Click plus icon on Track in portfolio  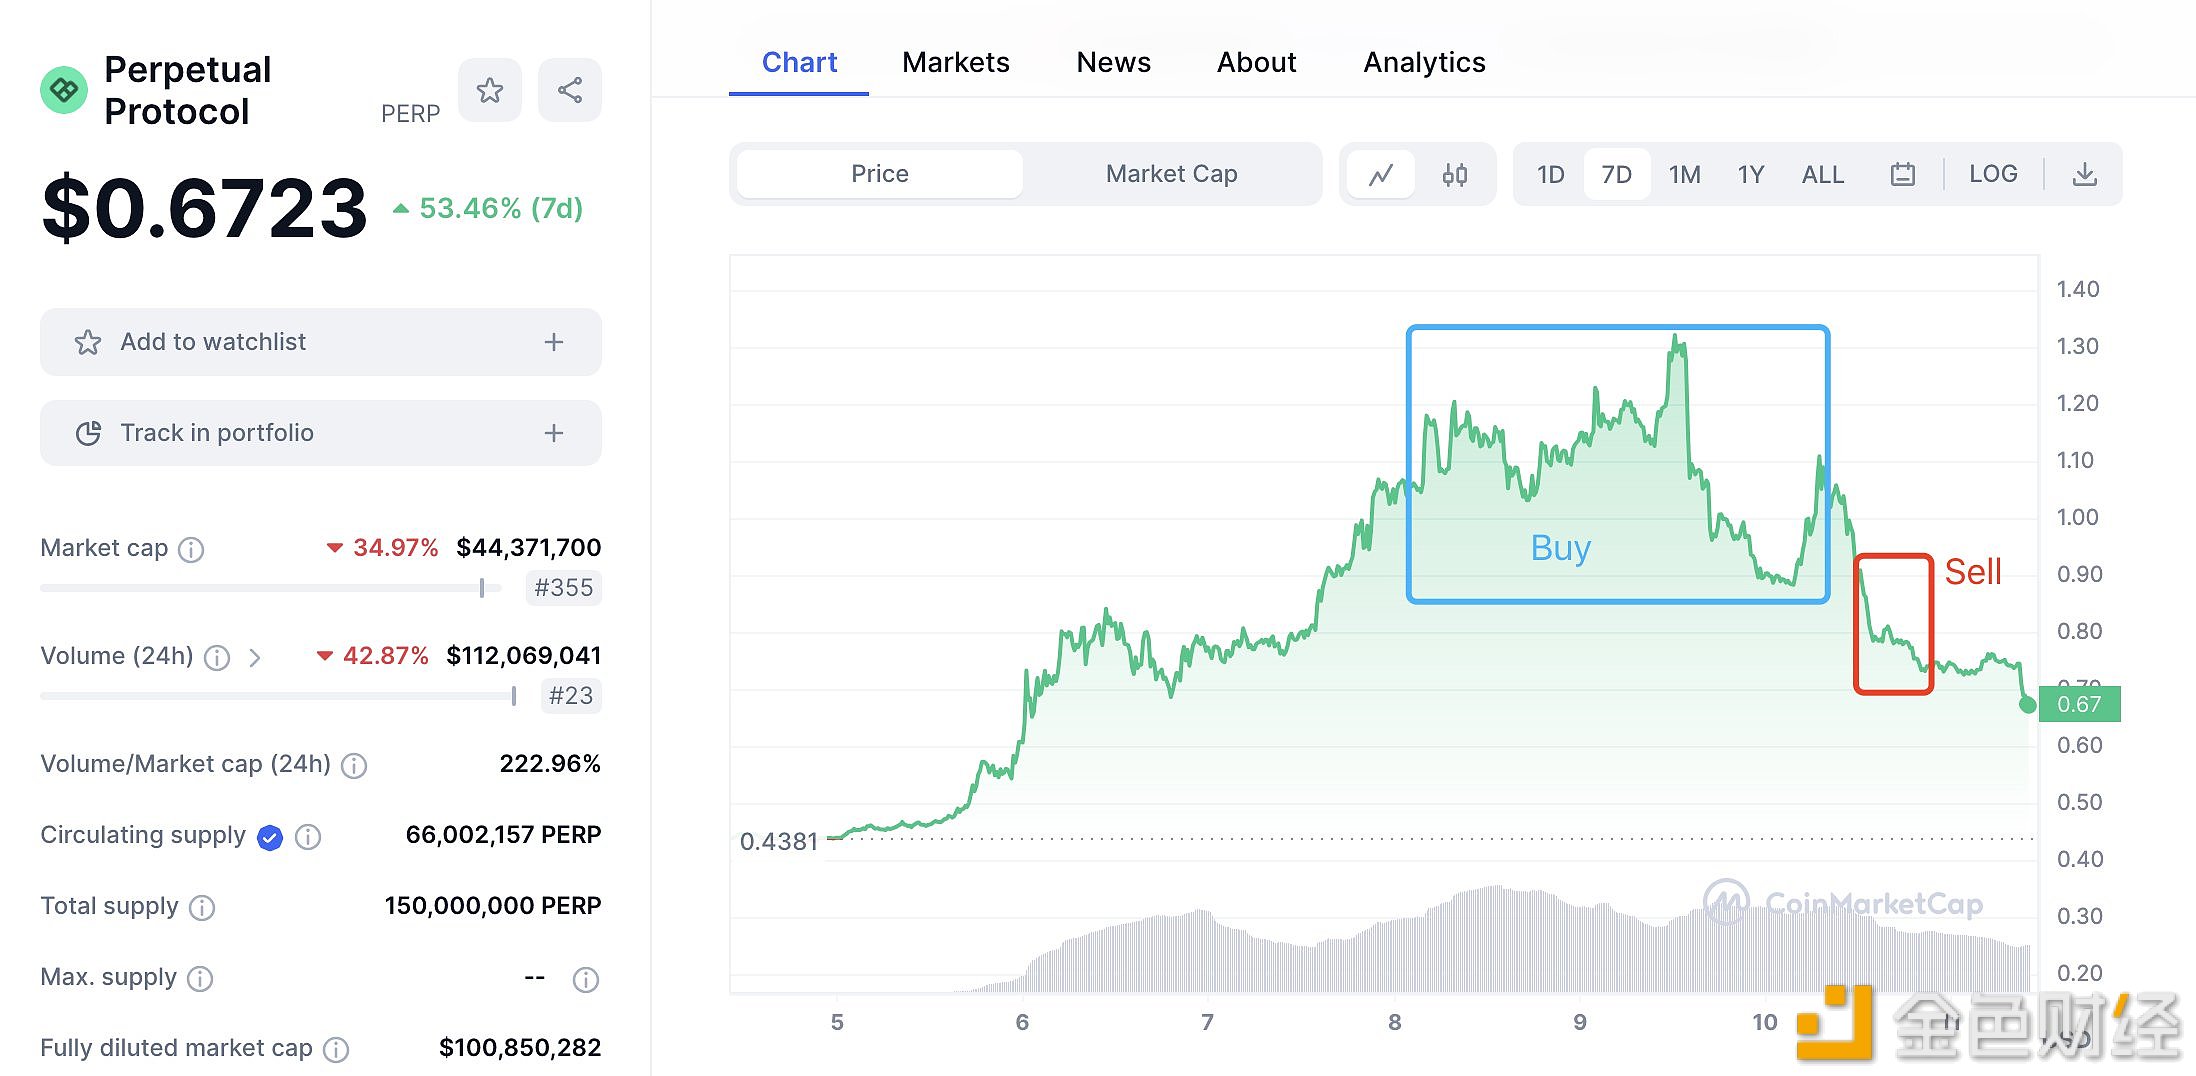click(x=554, y=433)
